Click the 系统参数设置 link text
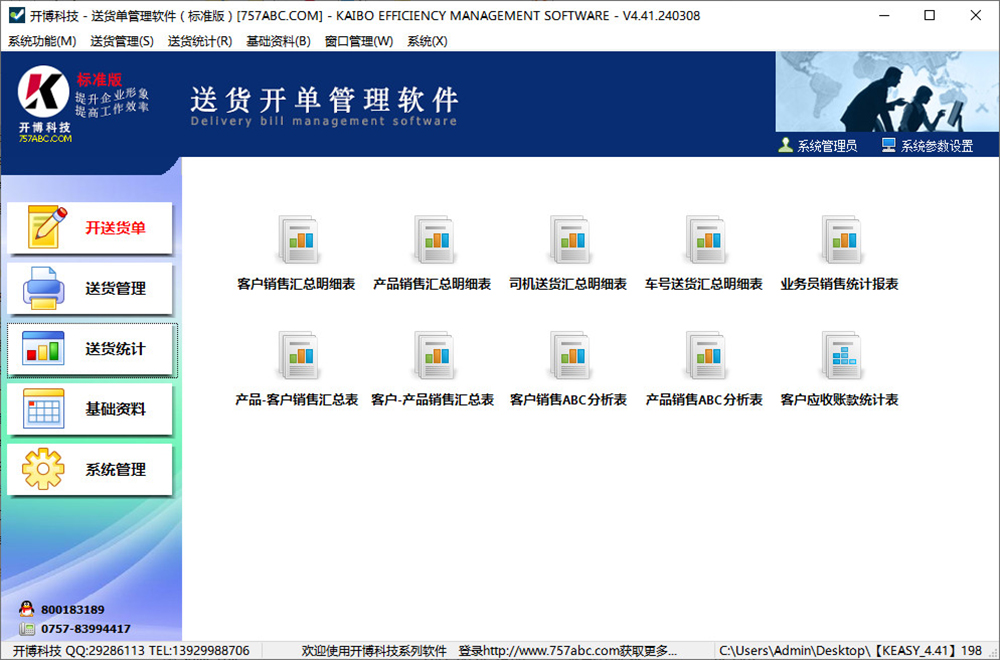The image size is (1000, 660). pyautogui.click(x=937, y=146)
